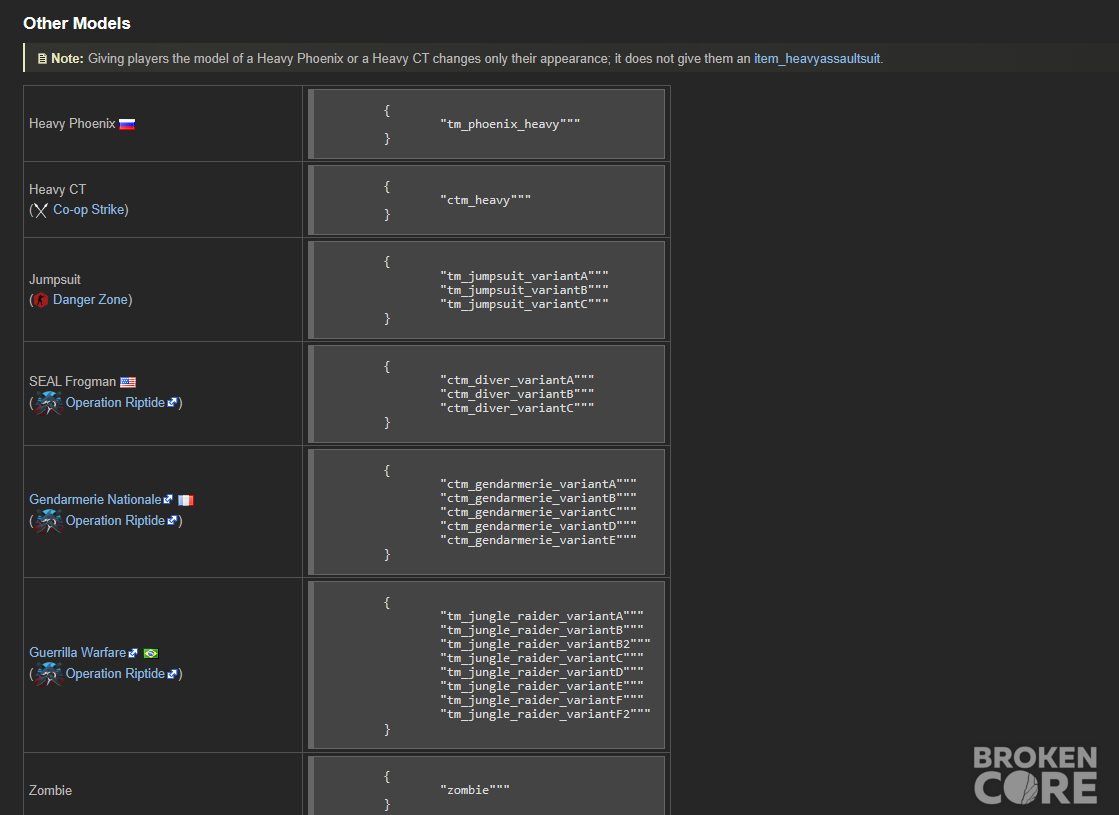This screenshot has width=1119, height=815.
Task: Open the item_heavyassaultsuit link
Action: [x=817, y=59]
